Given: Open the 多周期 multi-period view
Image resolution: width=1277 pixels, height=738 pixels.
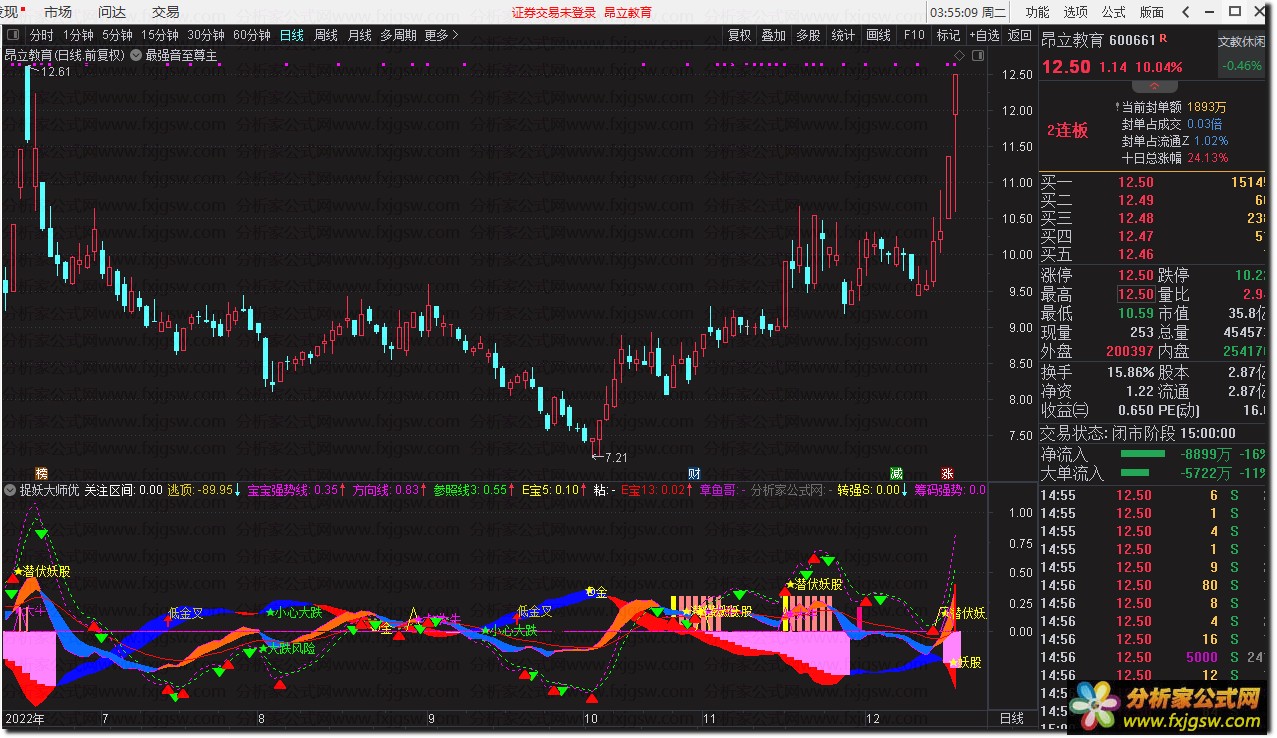Looking at the screenshot, I should click(398, 35).
